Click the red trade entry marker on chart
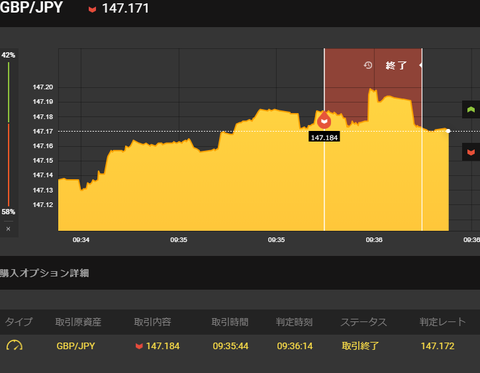 (324, 121)
